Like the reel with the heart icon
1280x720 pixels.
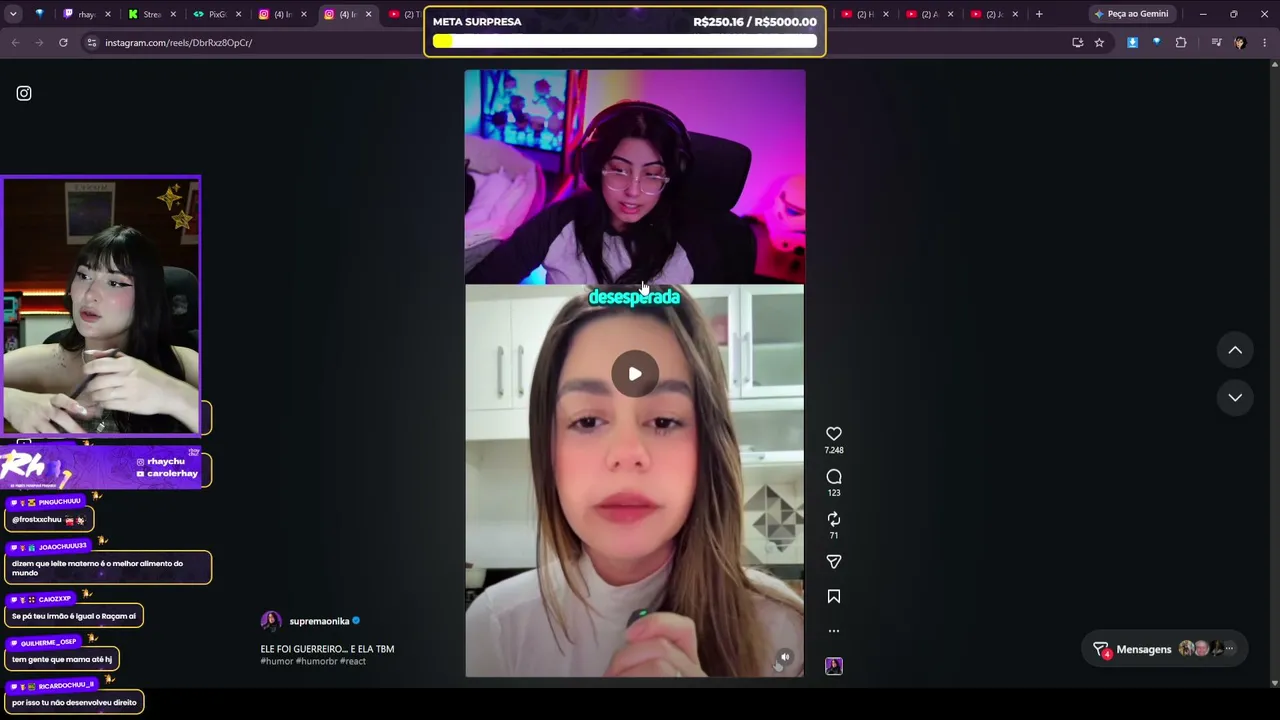834,433
